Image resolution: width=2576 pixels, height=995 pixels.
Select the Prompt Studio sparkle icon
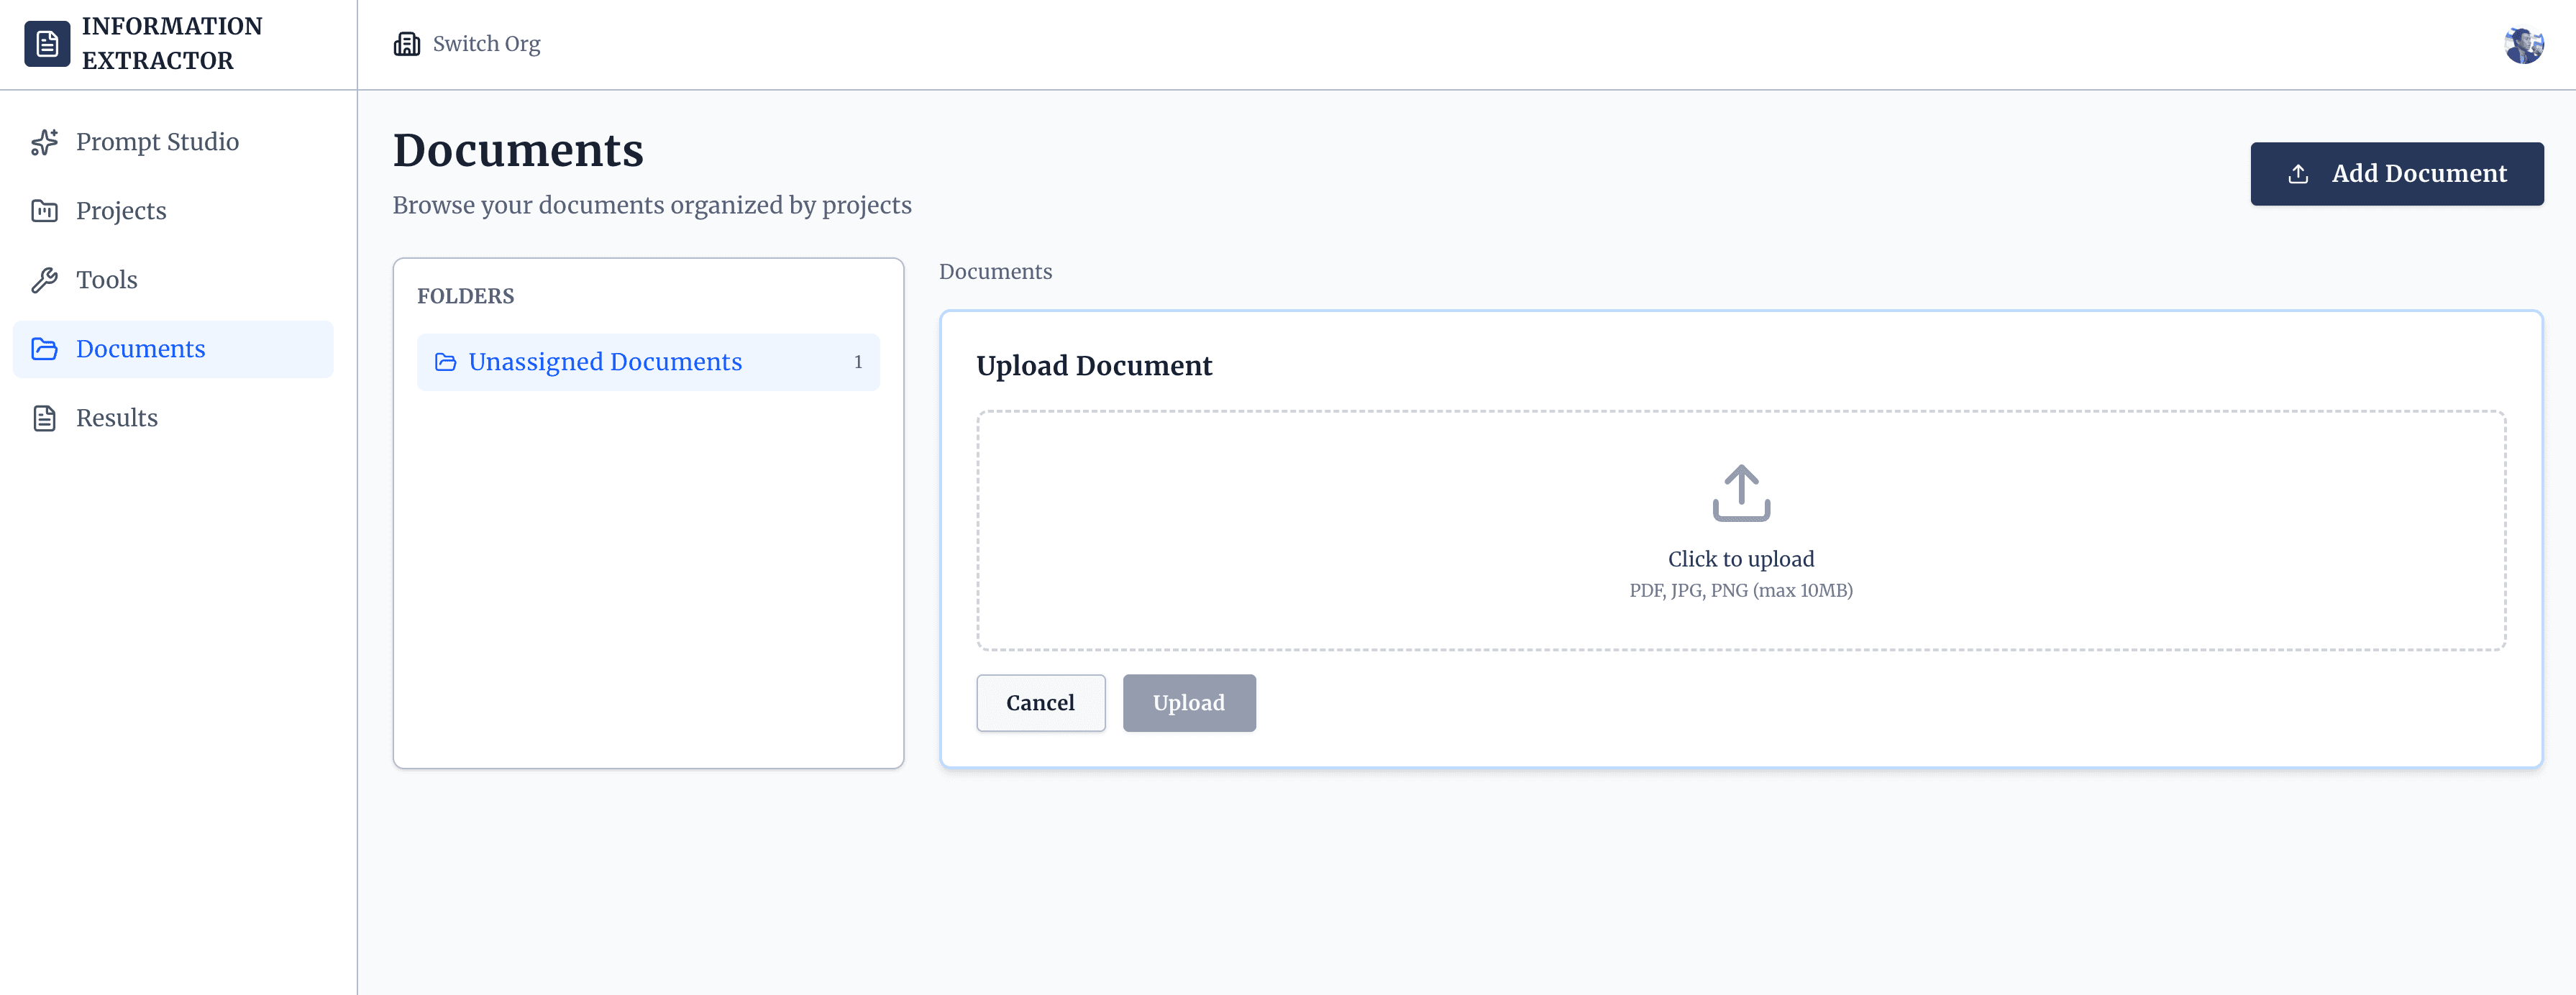pyautogui.click(x=45, y=142)
